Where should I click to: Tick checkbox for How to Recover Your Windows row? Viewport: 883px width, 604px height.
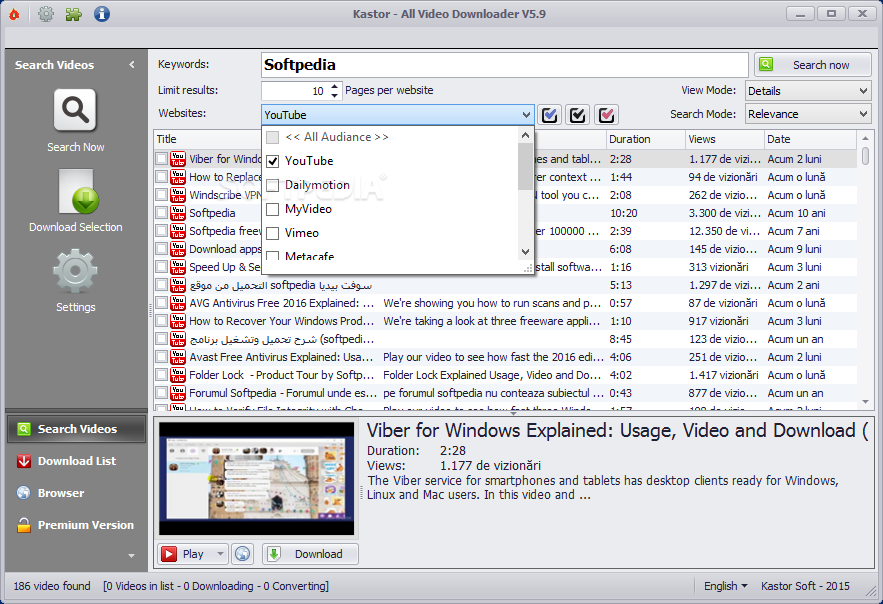click(162, 321)
